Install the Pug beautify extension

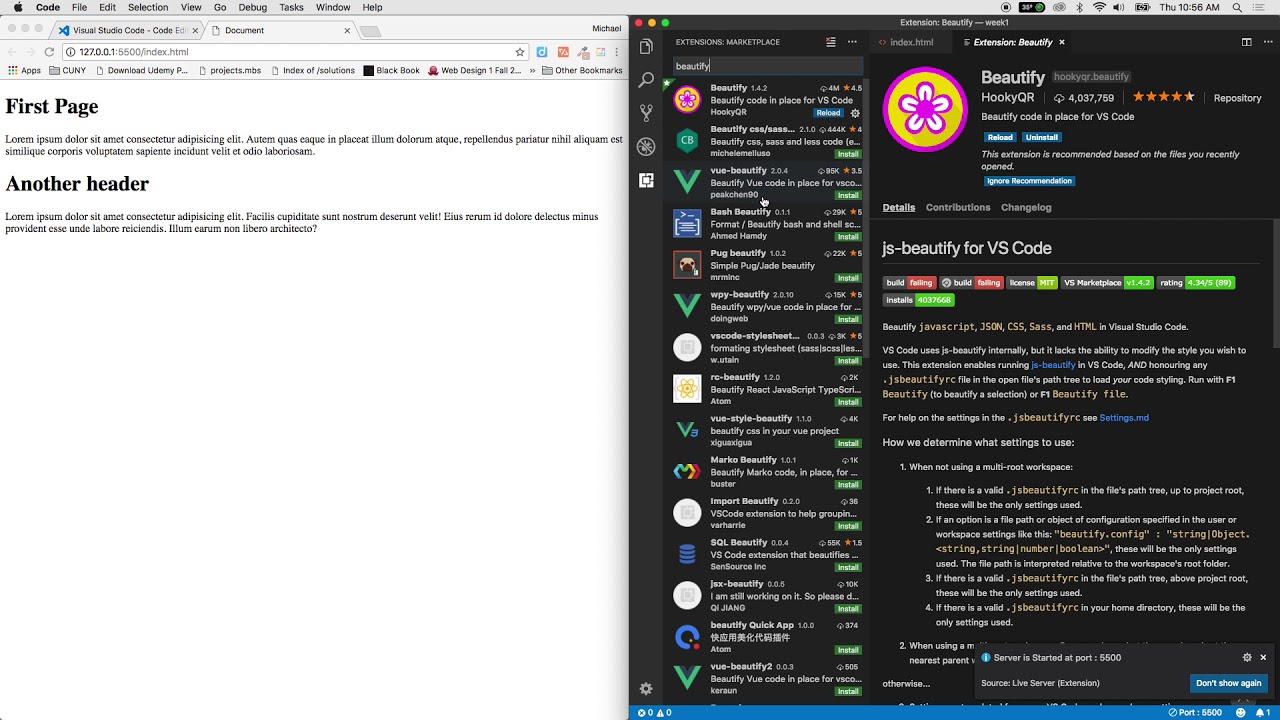point(848,278)
